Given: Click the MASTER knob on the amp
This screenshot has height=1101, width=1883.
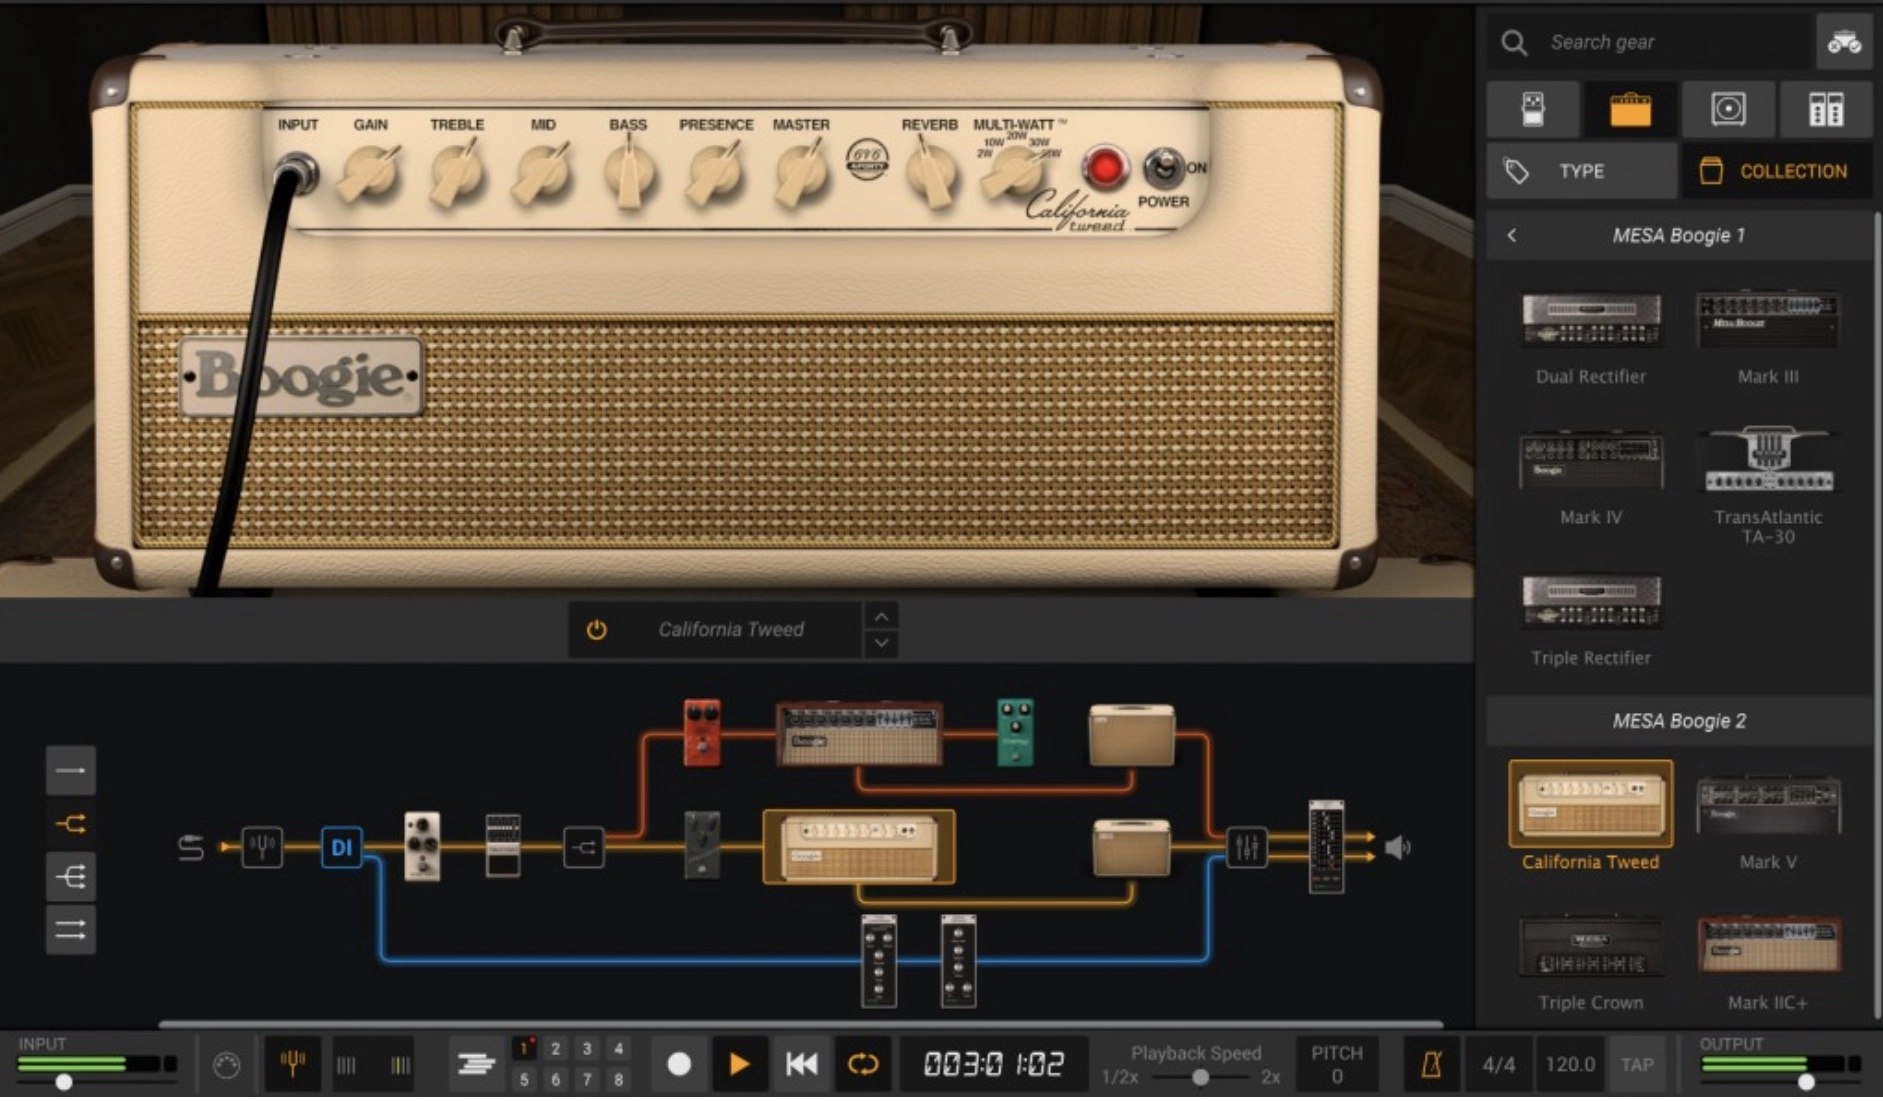Looking at the screenshot, I should pyautogui.click(x=802, y=172).
